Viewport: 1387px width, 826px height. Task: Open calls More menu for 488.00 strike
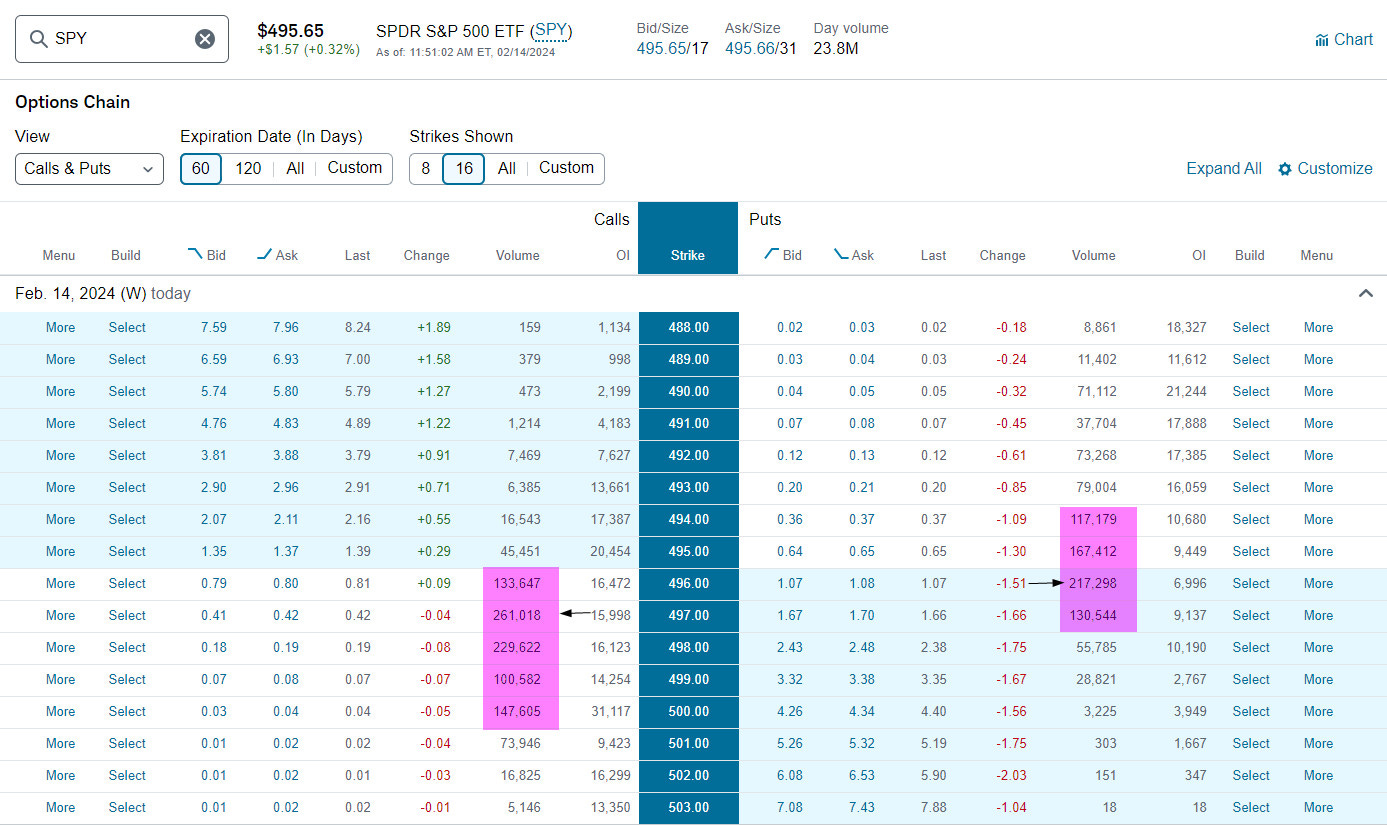tap(60, 327)
